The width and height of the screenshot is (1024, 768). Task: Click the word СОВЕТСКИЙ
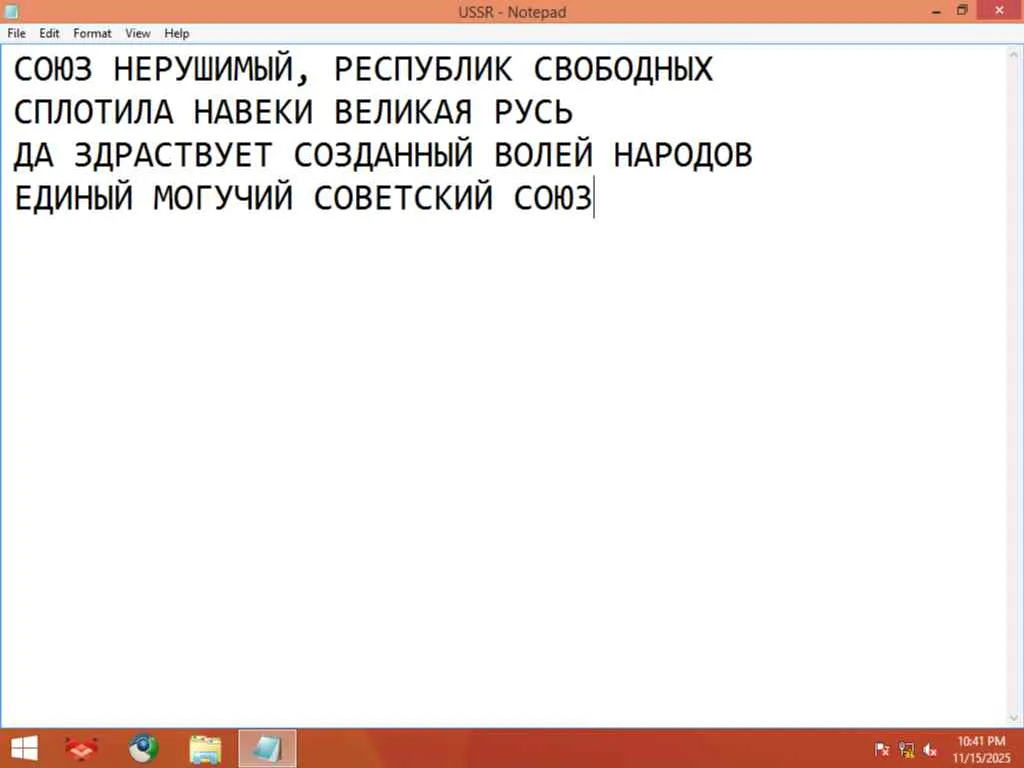(x=403, y=198)
